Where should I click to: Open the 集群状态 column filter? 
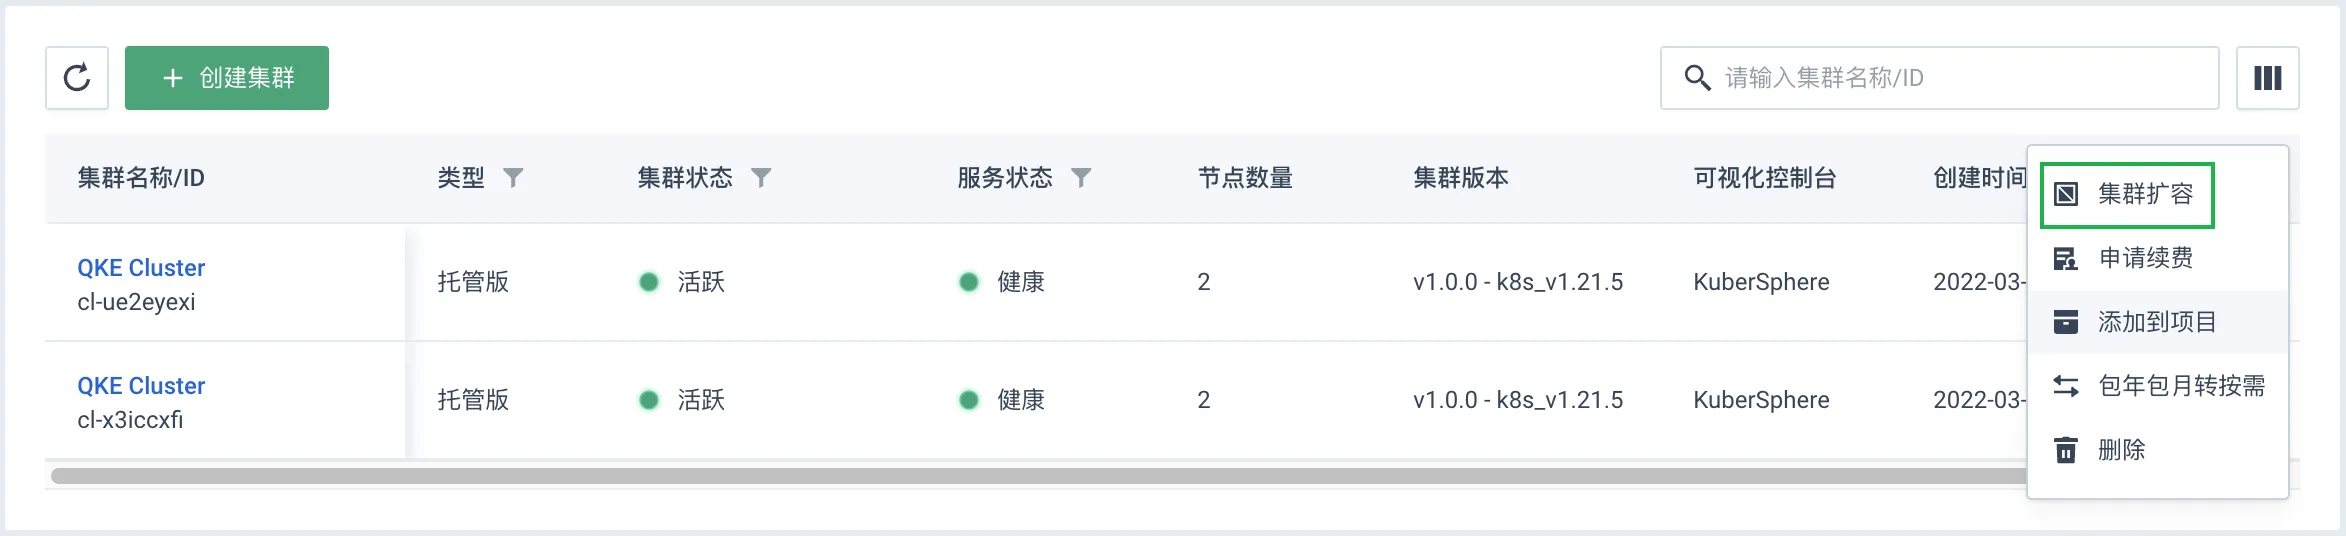(x=761, y=178)
